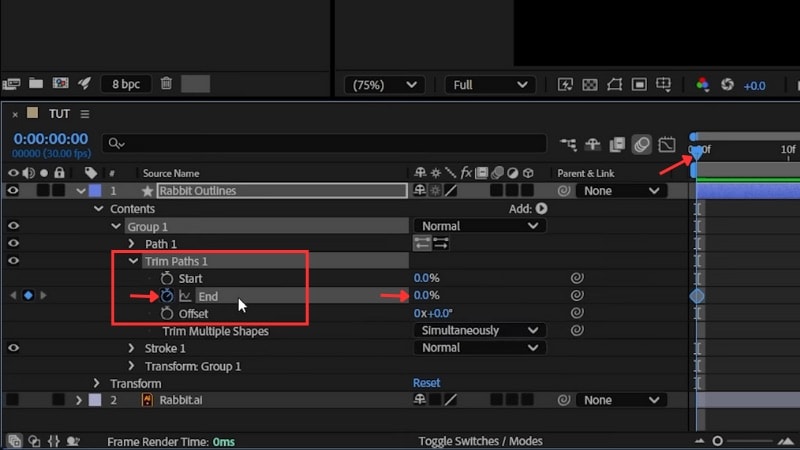This screenshot has height=450, width=800.
Task: Open Stroke 1 Normal blend dropdown
Action: pos(480,347)
